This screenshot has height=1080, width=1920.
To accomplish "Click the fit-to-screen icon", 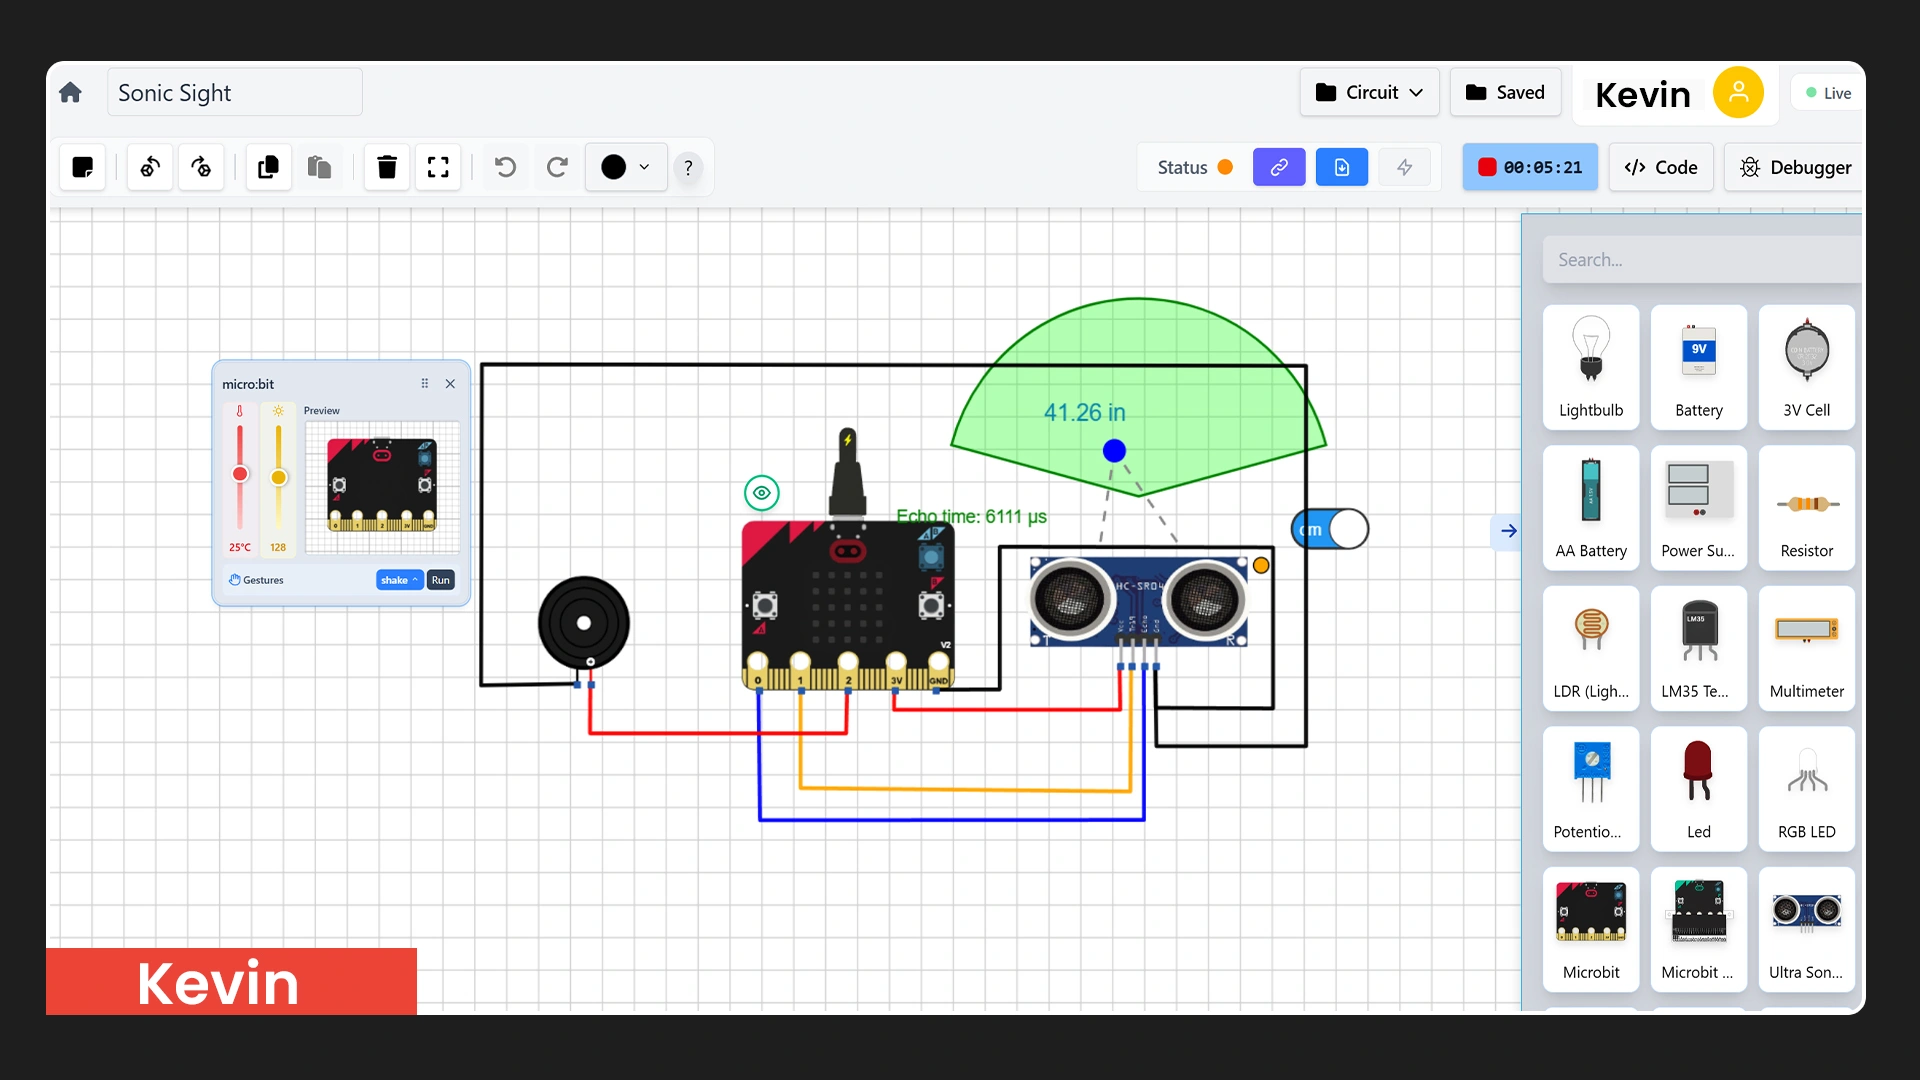I will [438, 167].
